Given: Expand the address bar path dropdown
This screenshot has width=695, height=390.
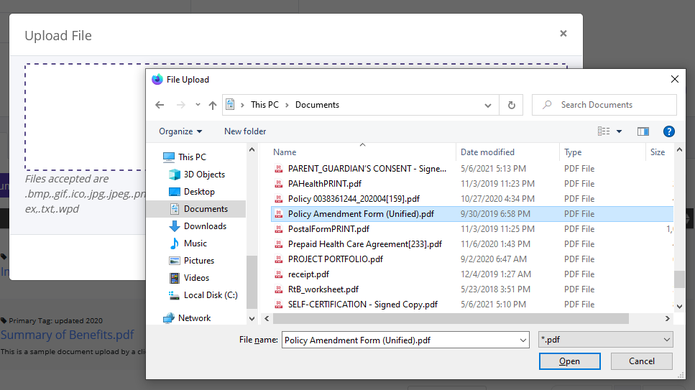Looking at the screenshot, I should 488,105.
